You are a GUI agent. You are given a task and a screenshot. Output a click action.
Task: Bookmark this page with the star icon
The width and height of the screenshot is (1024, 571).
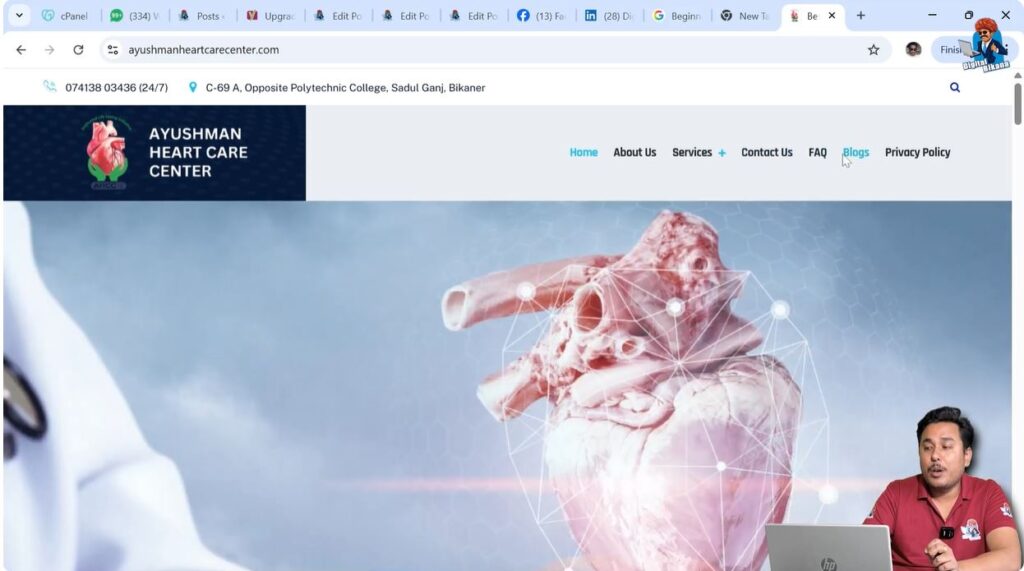(873, 50)
